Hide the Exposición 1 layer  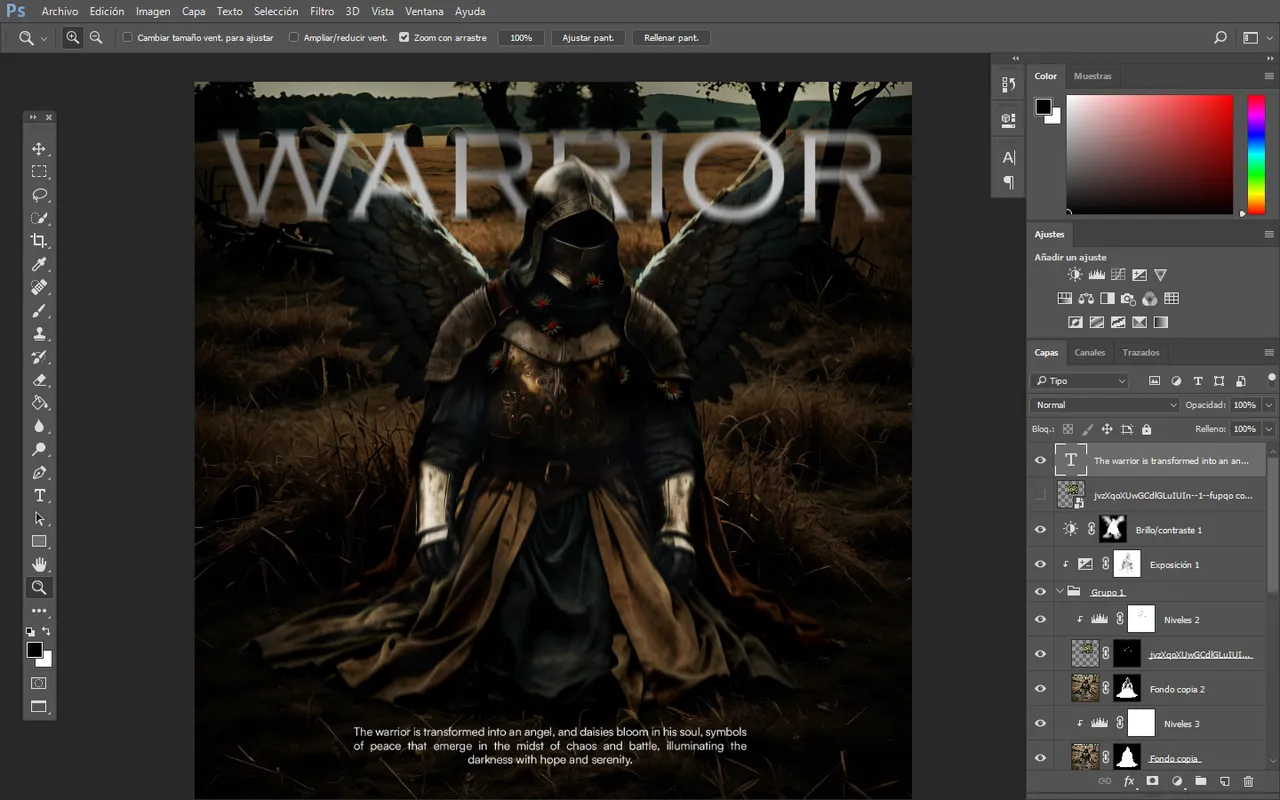(x=1040, y=564)
